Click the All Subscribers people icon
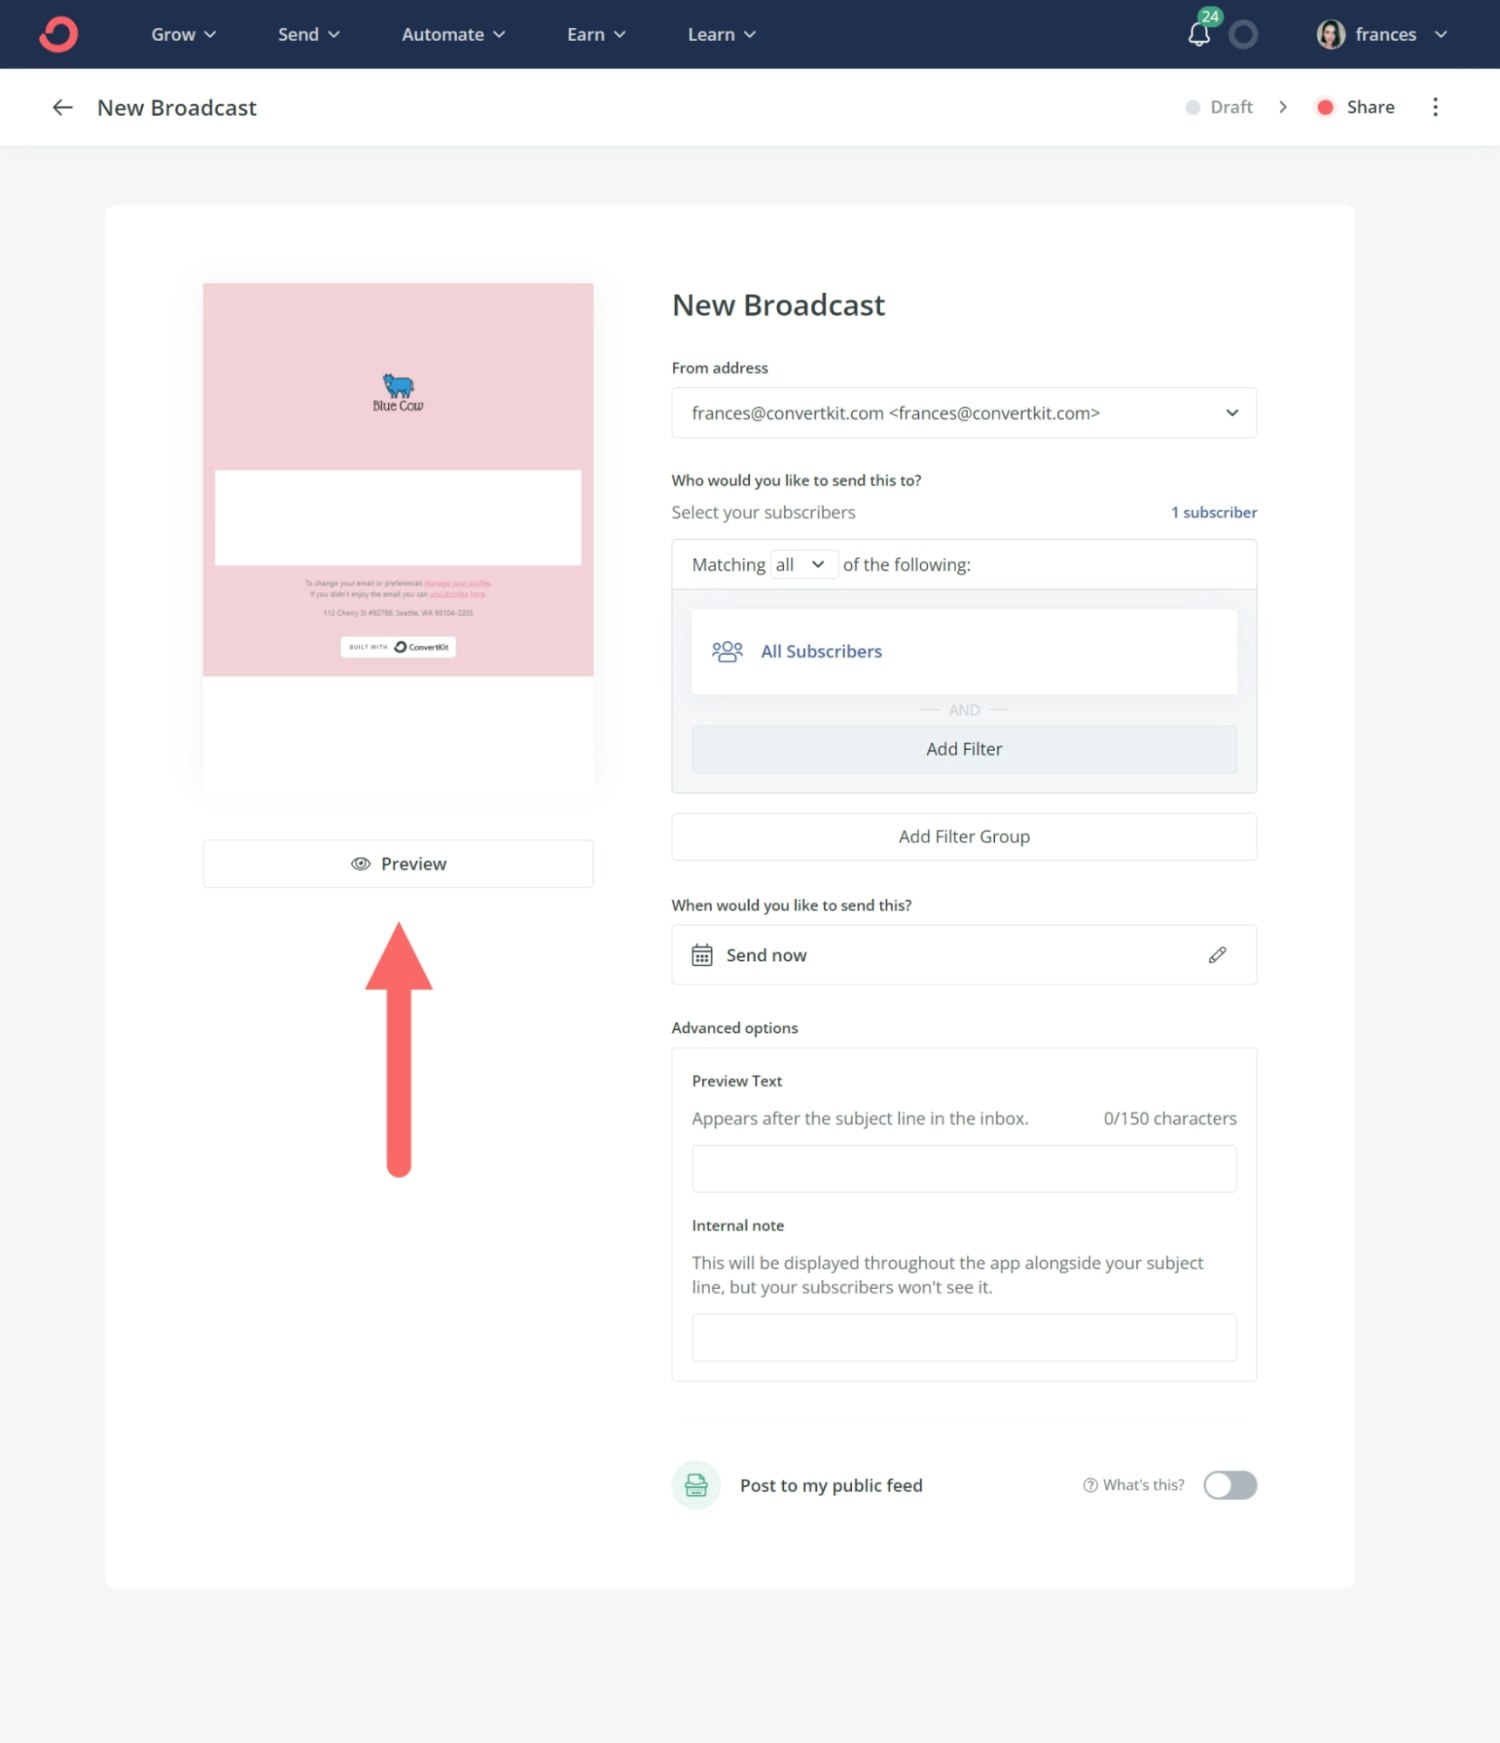 (727, 652)
